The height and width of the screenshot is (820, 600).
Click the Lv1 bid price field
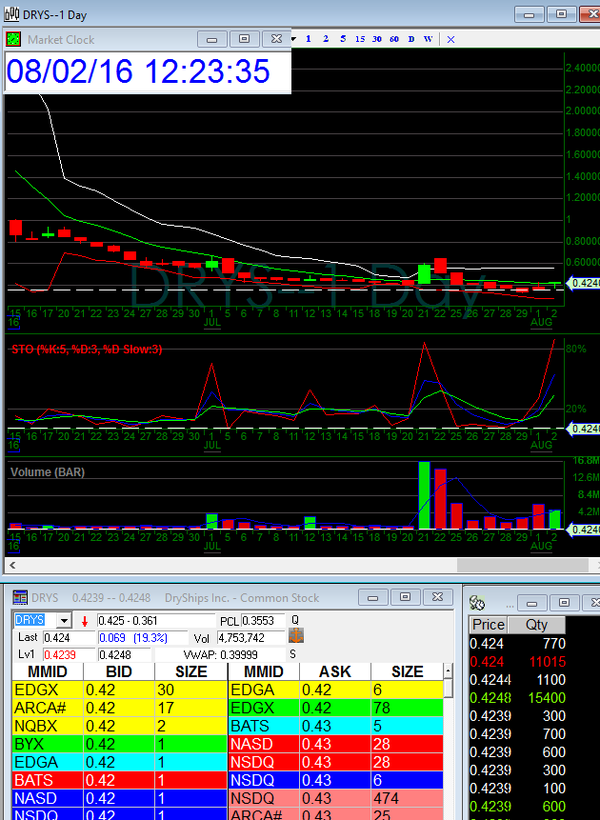pos(53,655)
